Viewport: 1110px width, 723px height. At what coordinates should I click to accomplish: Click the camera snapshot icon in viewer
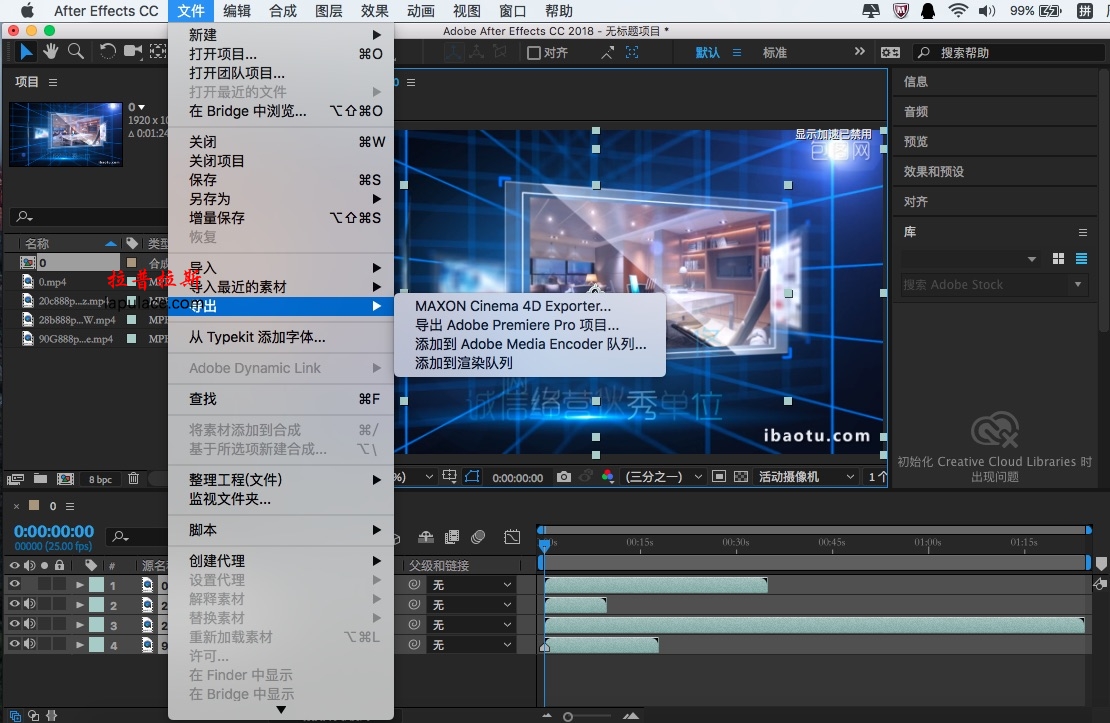(x=563, y=477)
